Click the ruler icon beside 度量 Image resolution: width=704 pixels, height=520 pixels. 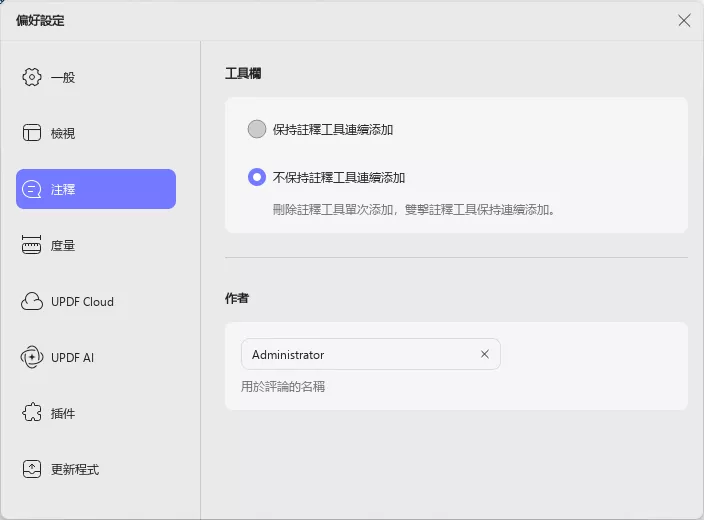tap(31, 245)
